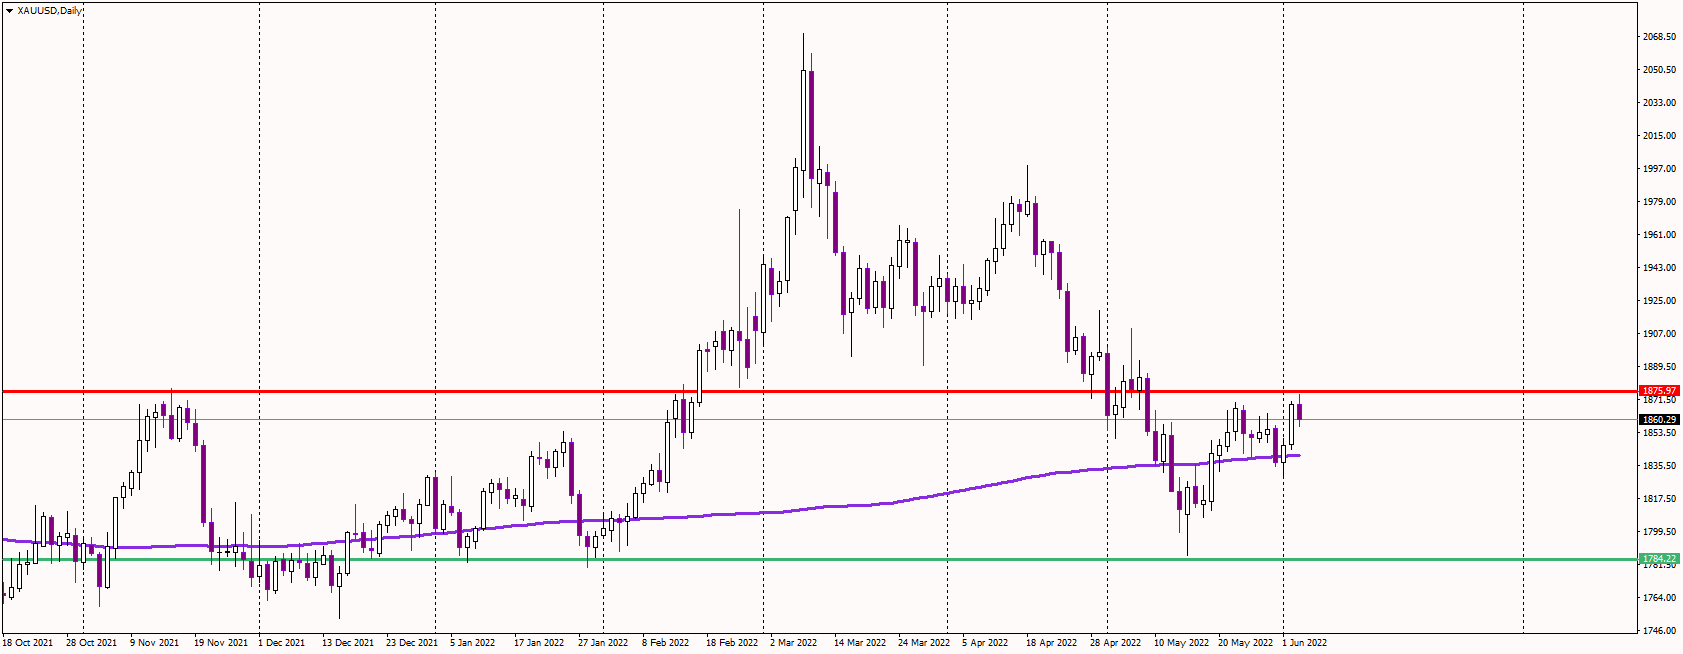Click the 1943.00 price axis label
This screenshot has width=1683, height=654.
[1659, 268]
